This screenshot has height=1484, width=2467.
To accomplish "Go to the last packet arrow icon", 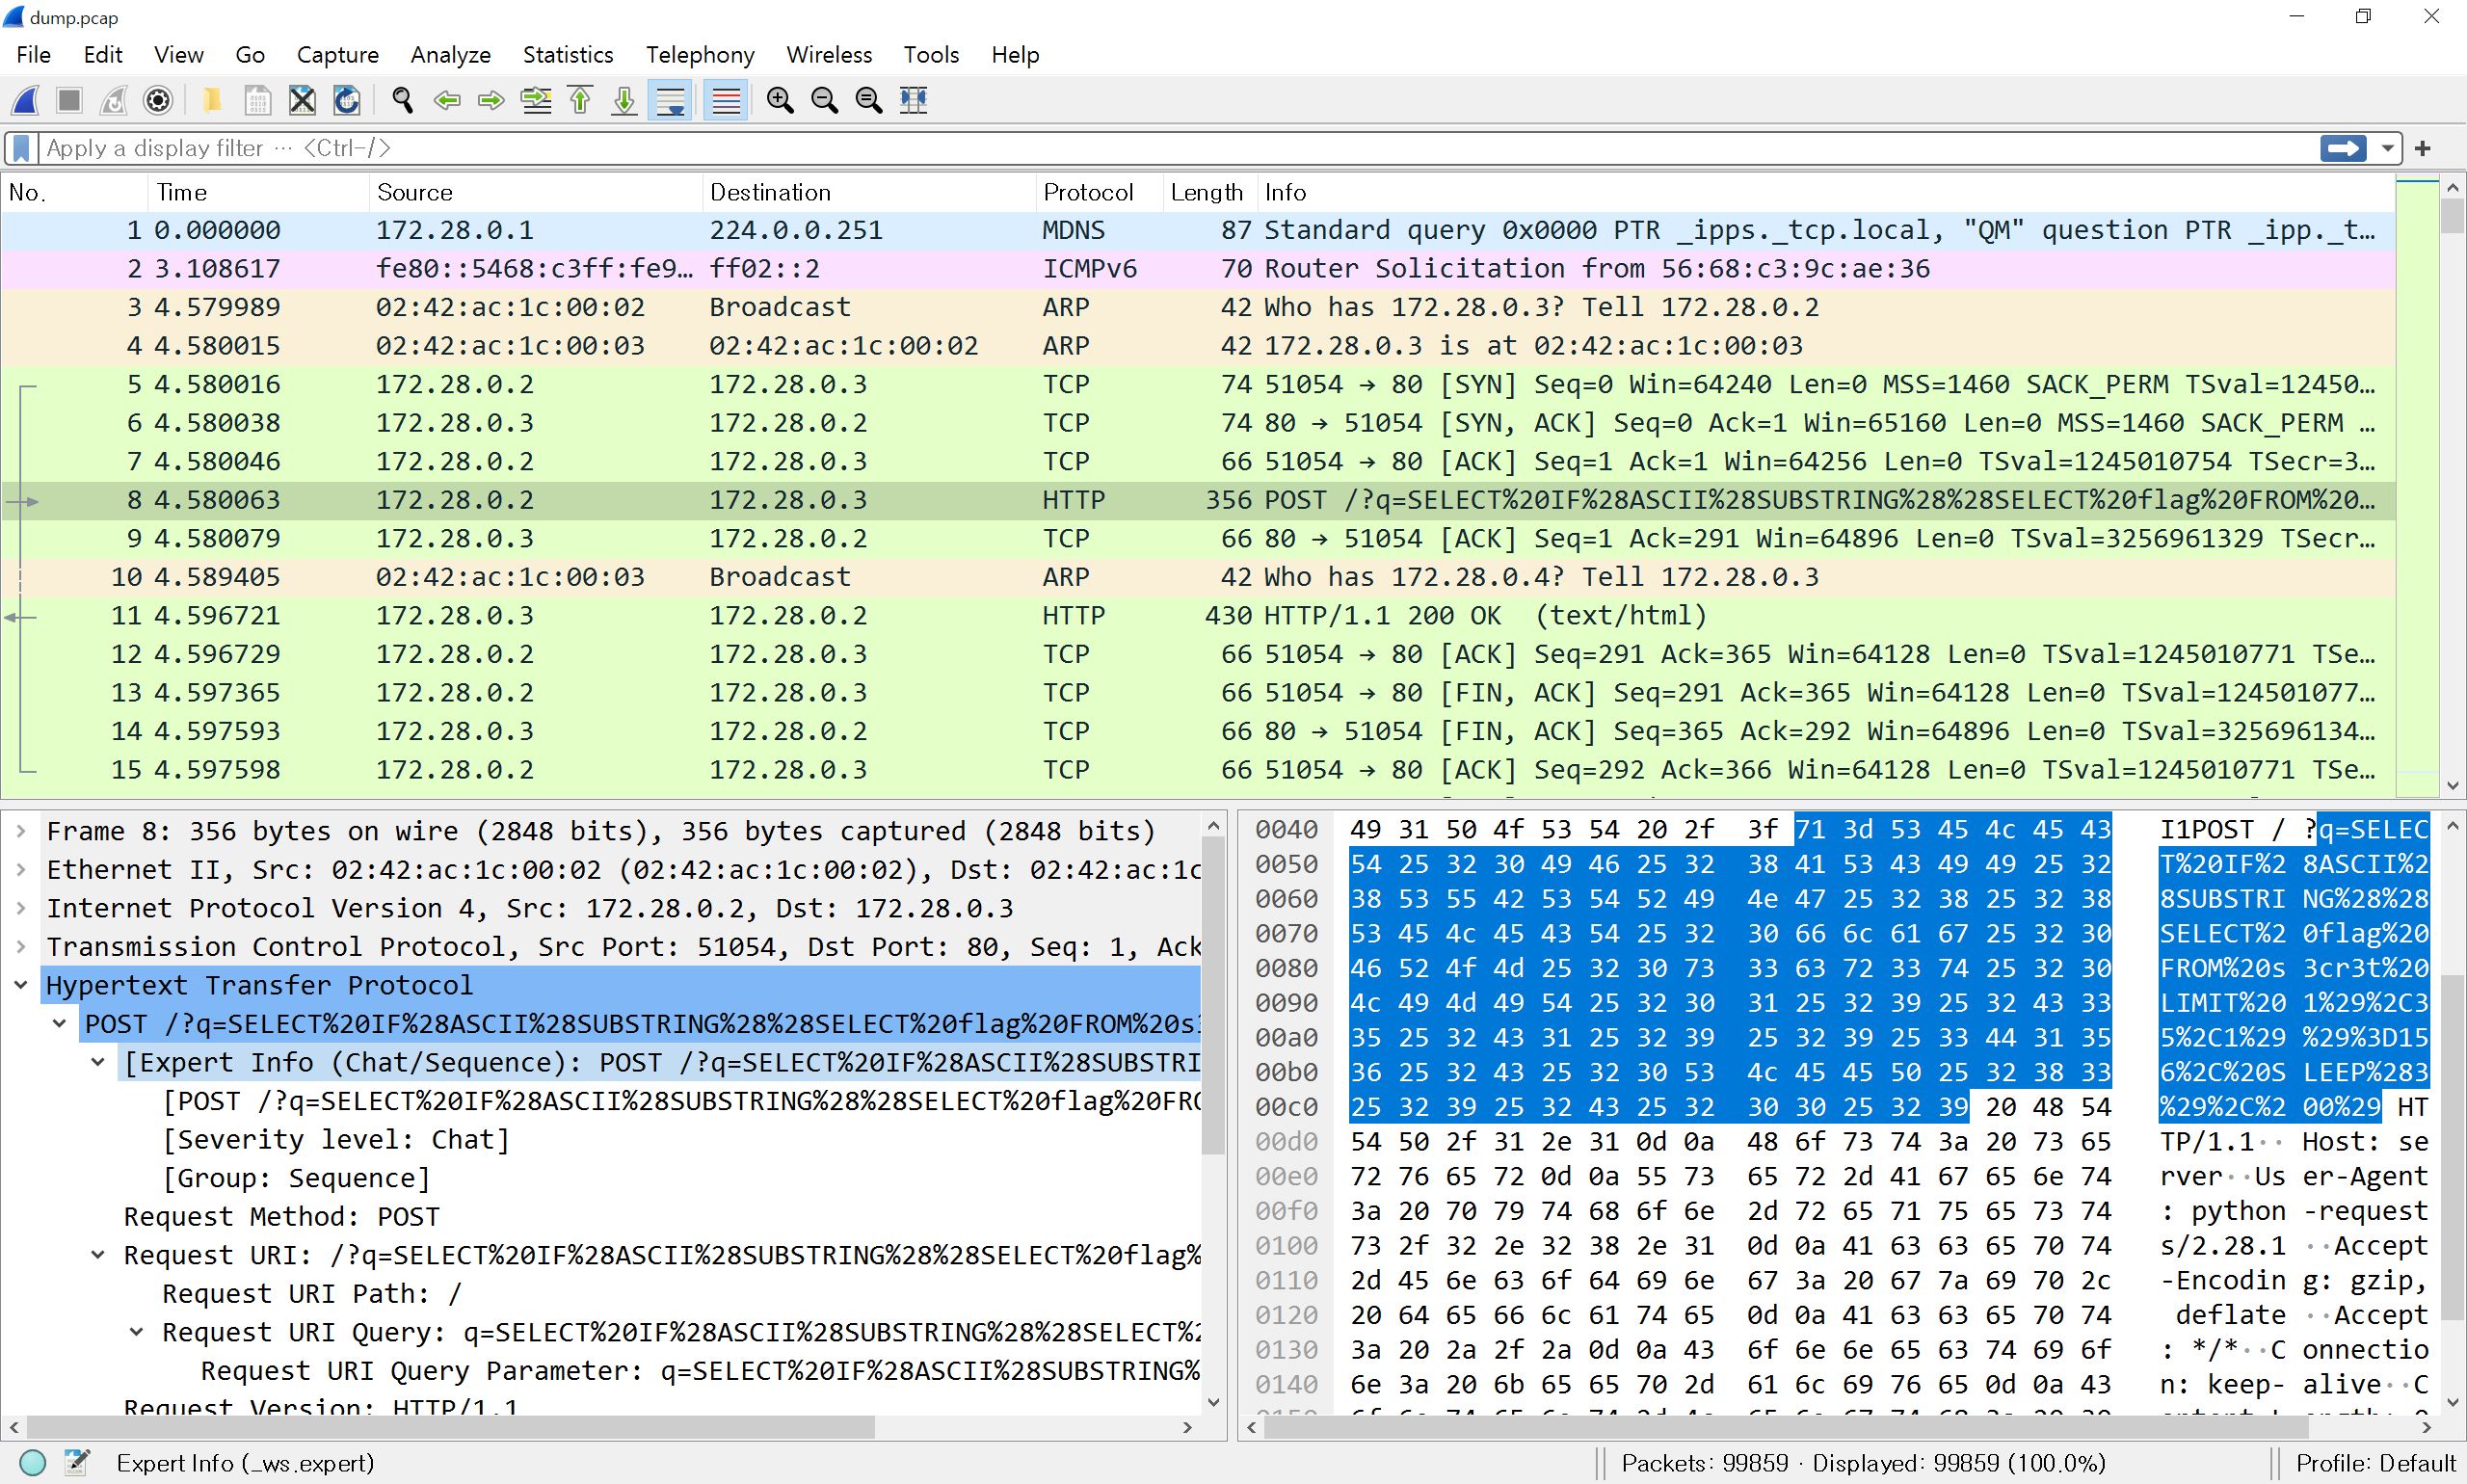I will pos(624,100).
